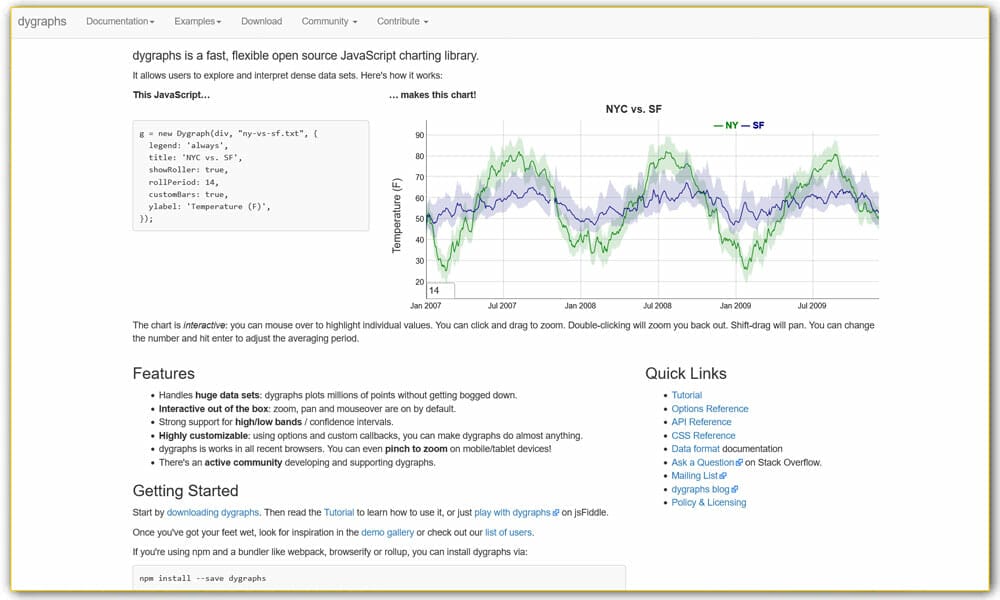Follow the API Reference link

point(702,422)
